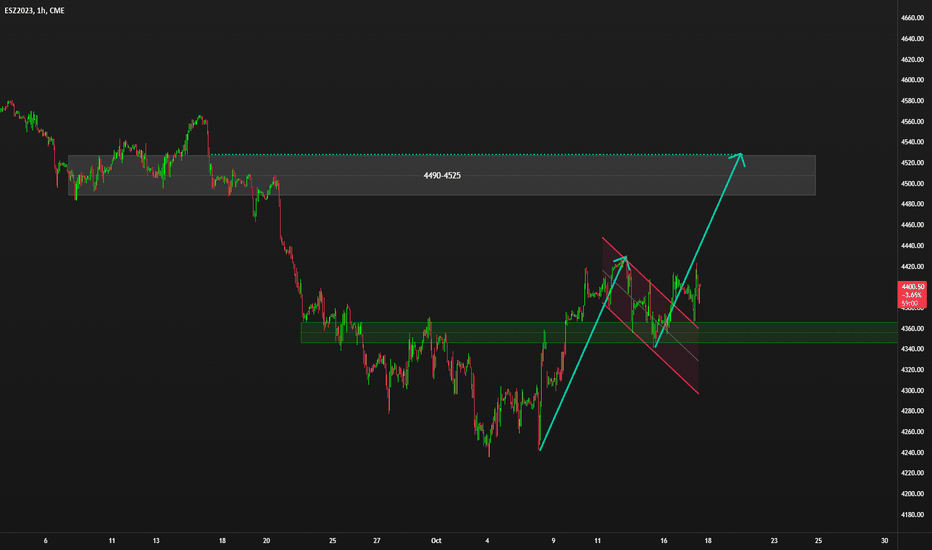Image resolution: width=932 pixels, height=550 pixels.
Task: Click the ESZ2023, 1h, CME symbol label
Action: coord(34,11)
